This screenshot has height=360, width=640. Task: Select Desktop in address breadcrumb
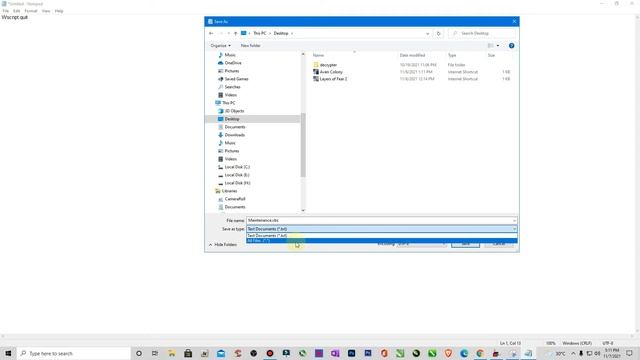click(x=281, y=33)
